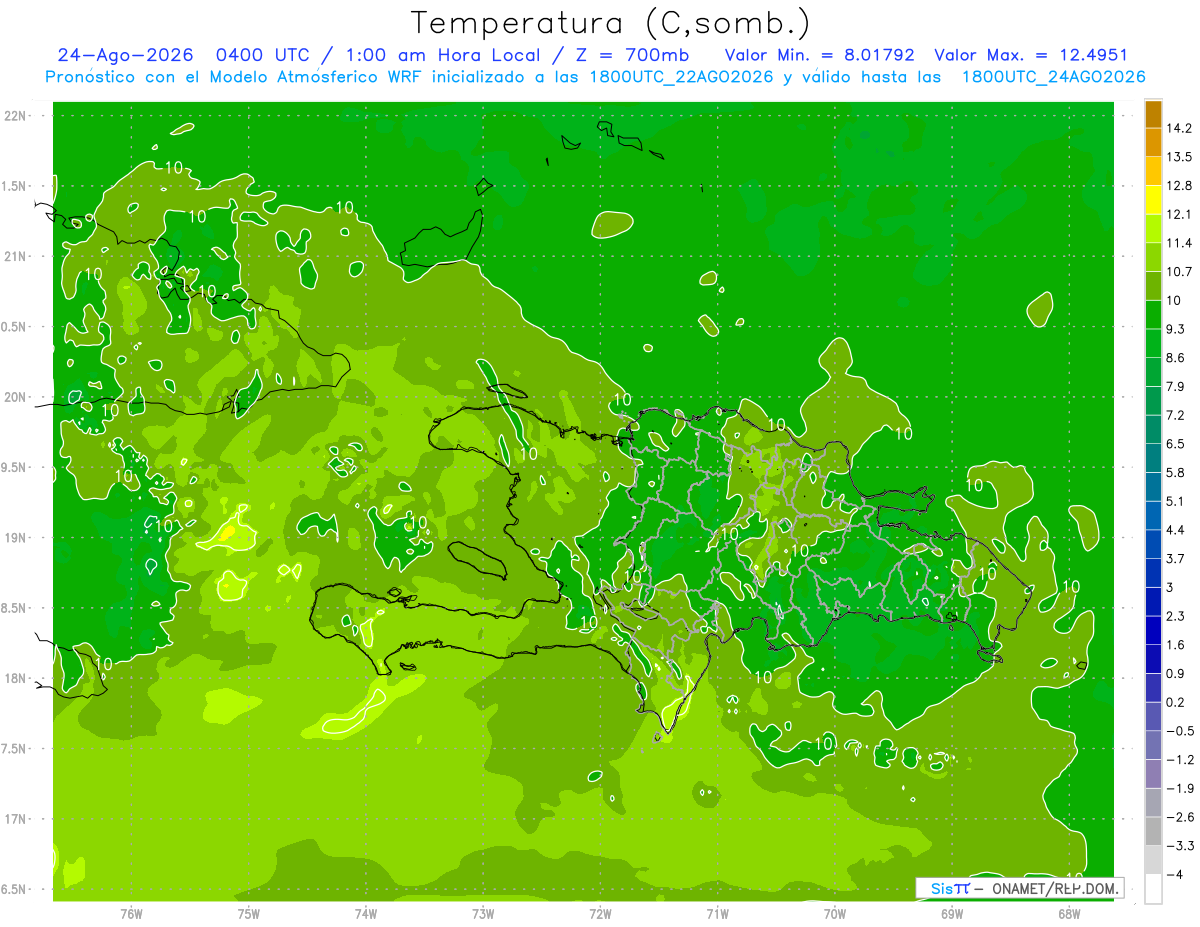Viewport: 1200px width, 927px height.
Task: Click the "8.6" colorbar value
Action: 1176,357
